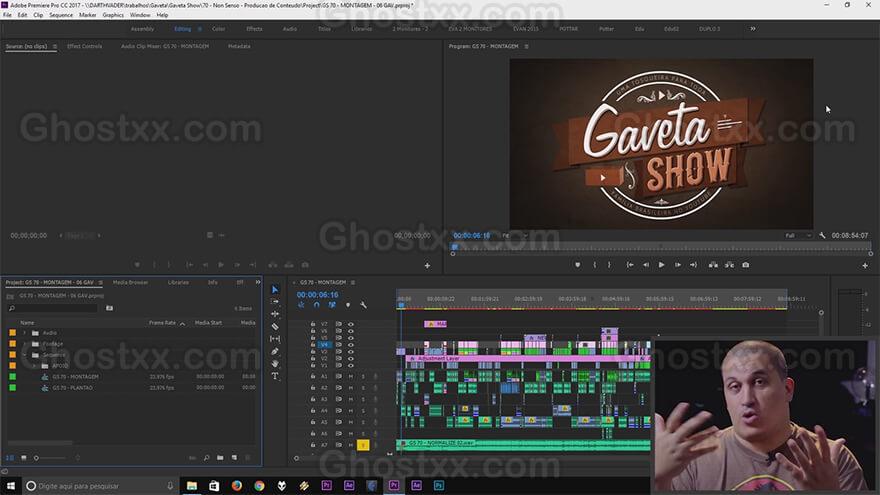Expand the APOIO bin
880x495 pixels.
coord(34,366)
